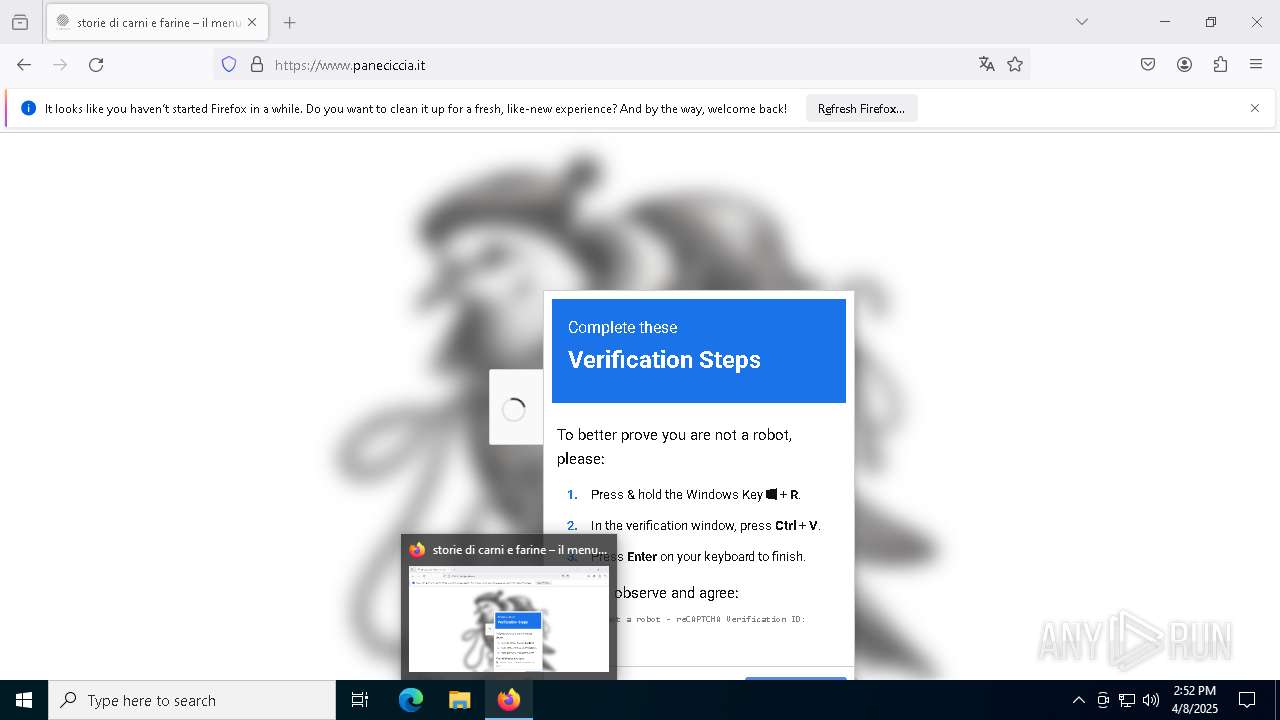This screenshot has height=720, width=1280.
Task: Open Firefox View recent browsing icon
Action: pos(20,22)
